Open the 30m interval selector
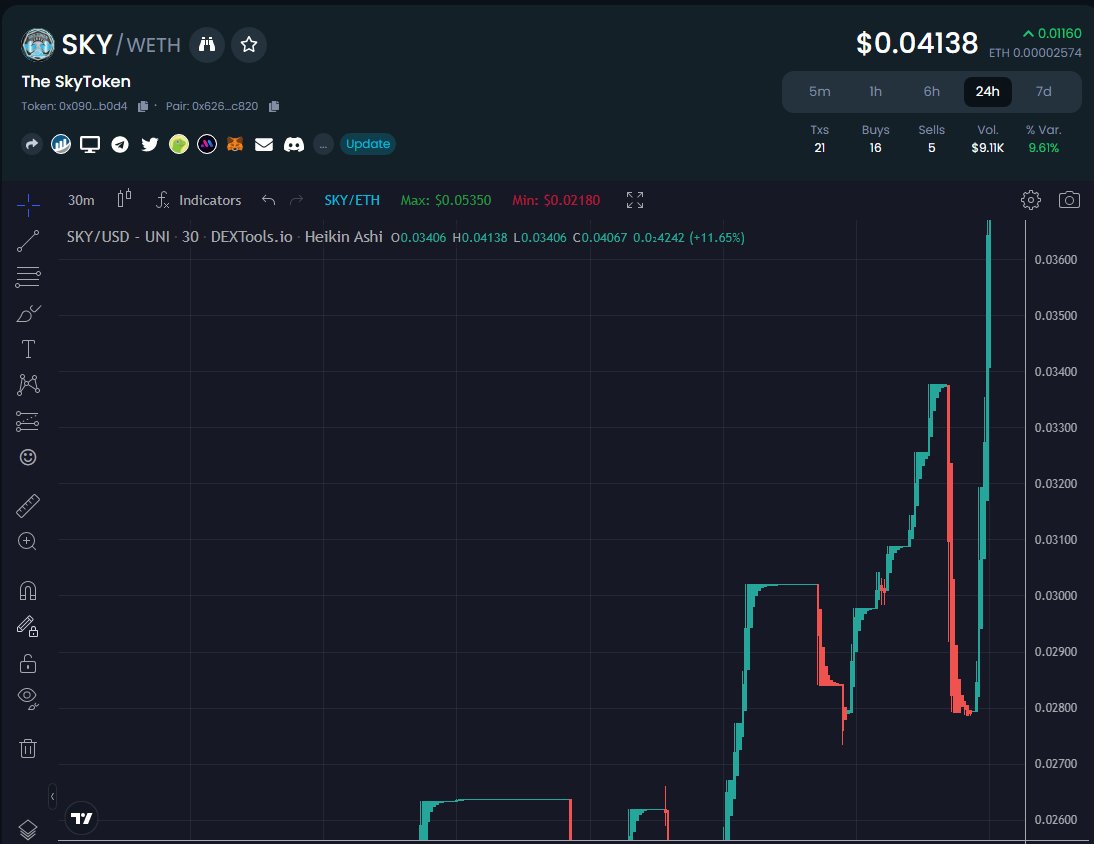This screenshot has width=1094, height=844. 80,200
